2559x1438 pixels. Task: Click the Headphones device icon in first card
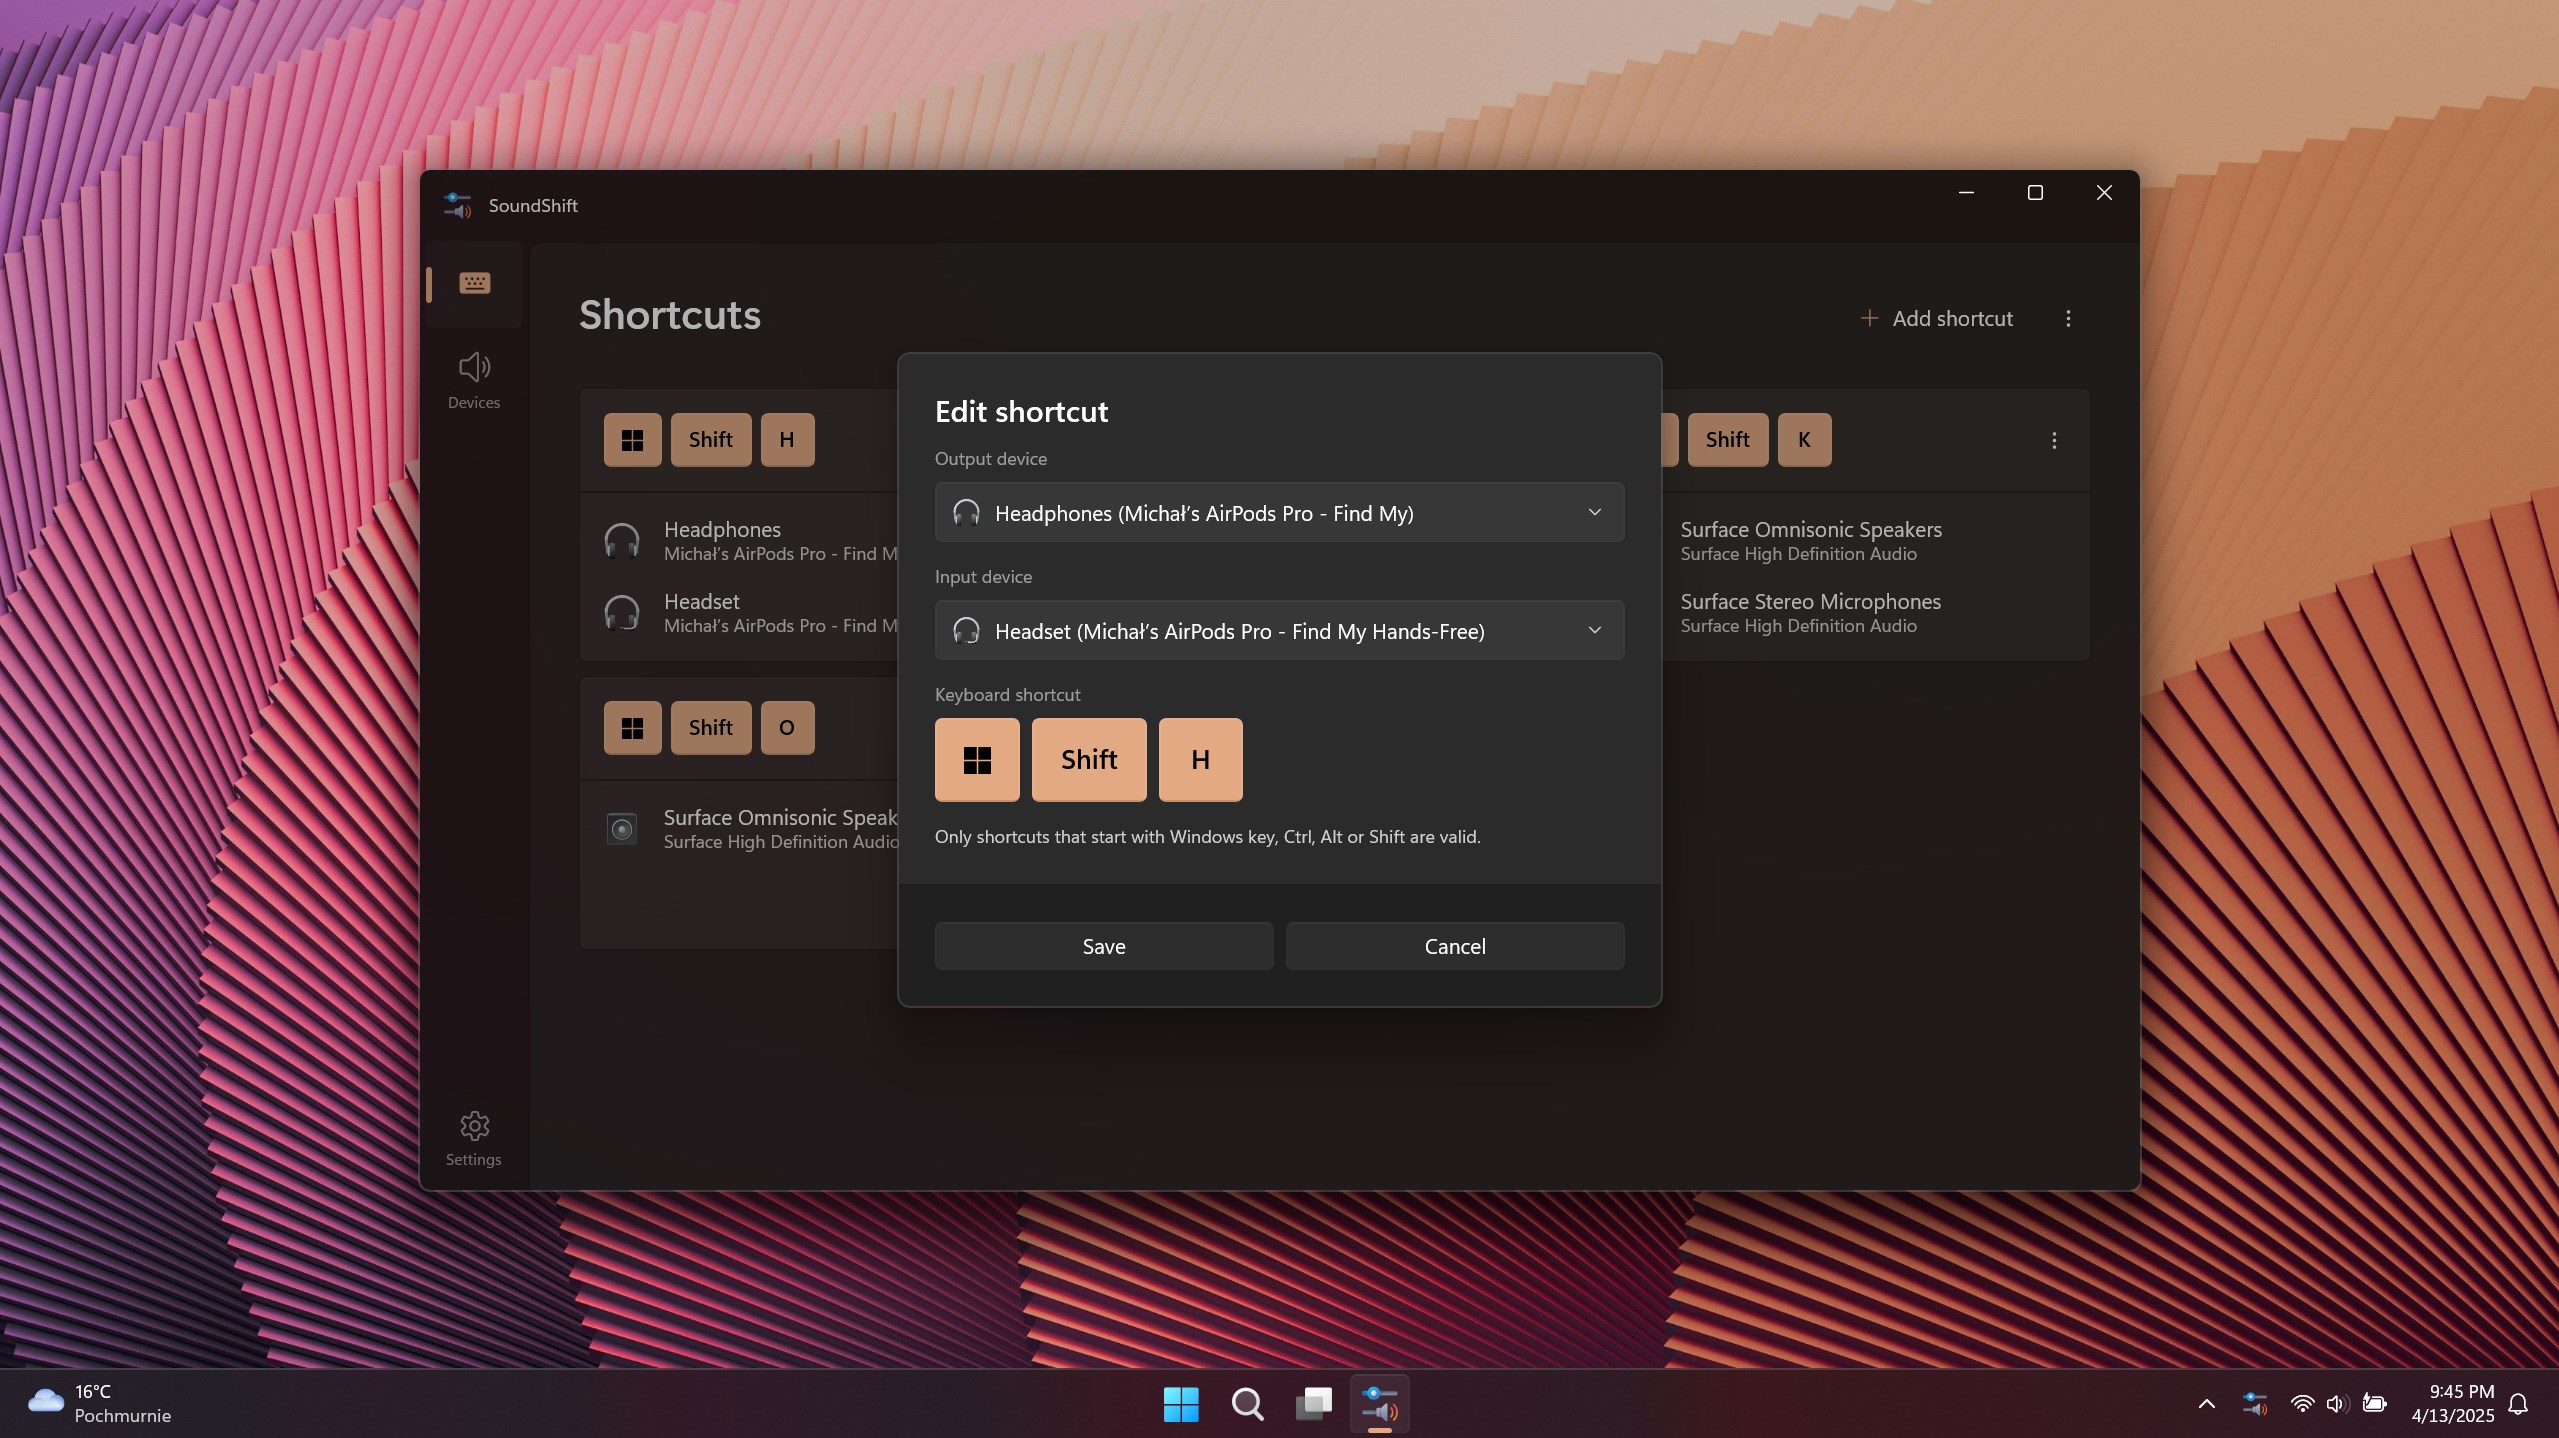coord(622,541)
